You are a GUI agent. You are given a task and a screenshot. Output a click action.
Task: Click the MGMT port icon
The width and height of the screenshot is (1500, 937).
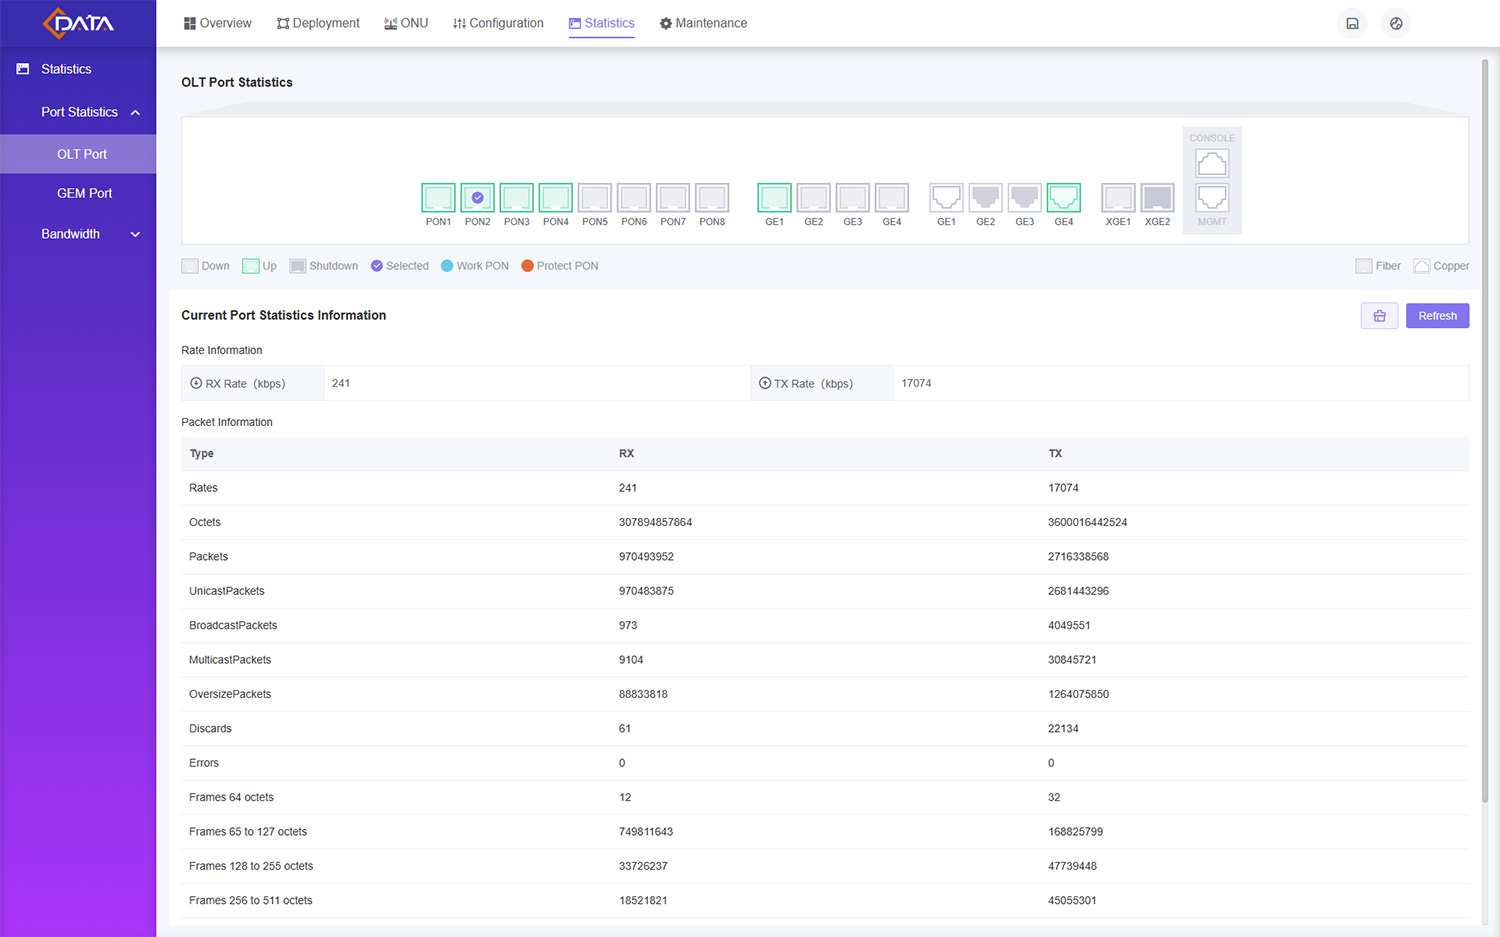tap(1212, 198)
